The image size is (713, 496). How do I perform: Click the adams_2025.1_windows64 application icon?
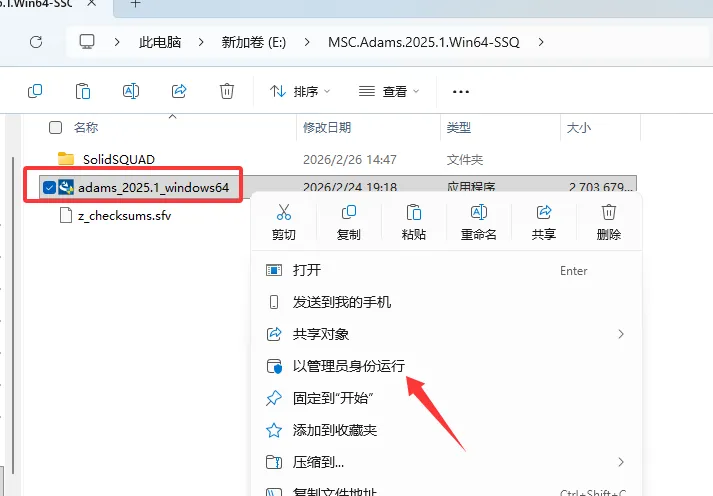point(66,187)
